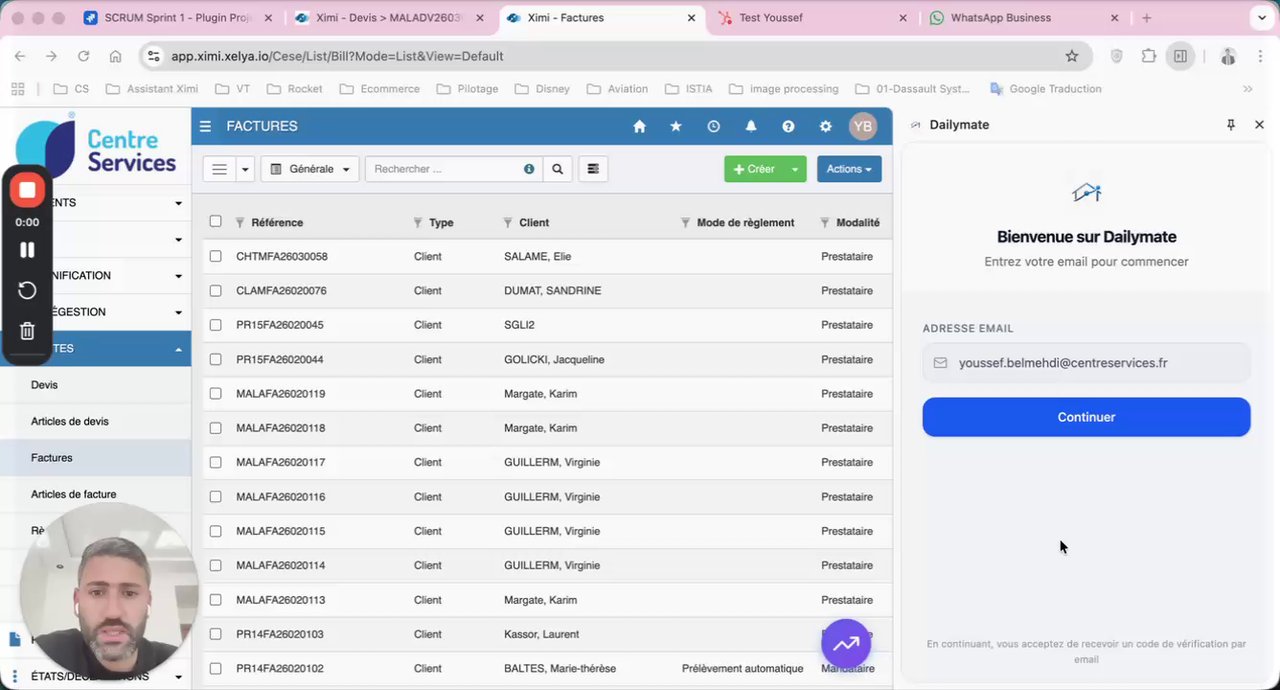
Task: Check the MALAFA26020119 invoice row
Action: pos(215,393)
